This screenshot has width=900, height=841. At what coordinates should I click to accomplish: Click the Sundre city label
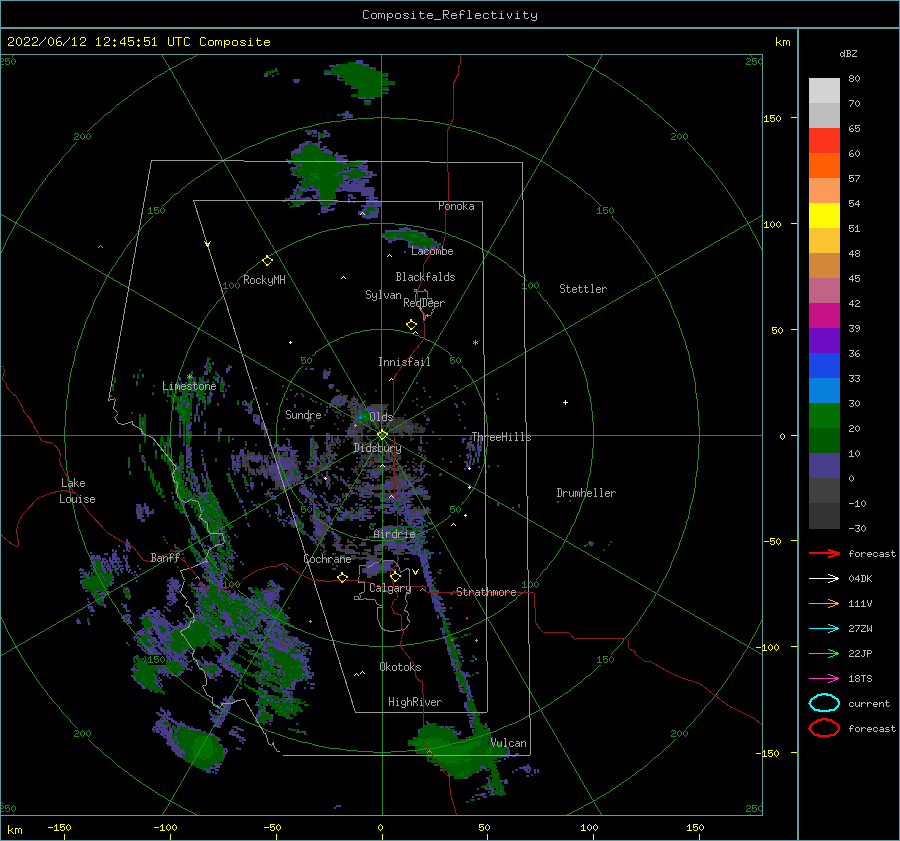pos(303,414)
